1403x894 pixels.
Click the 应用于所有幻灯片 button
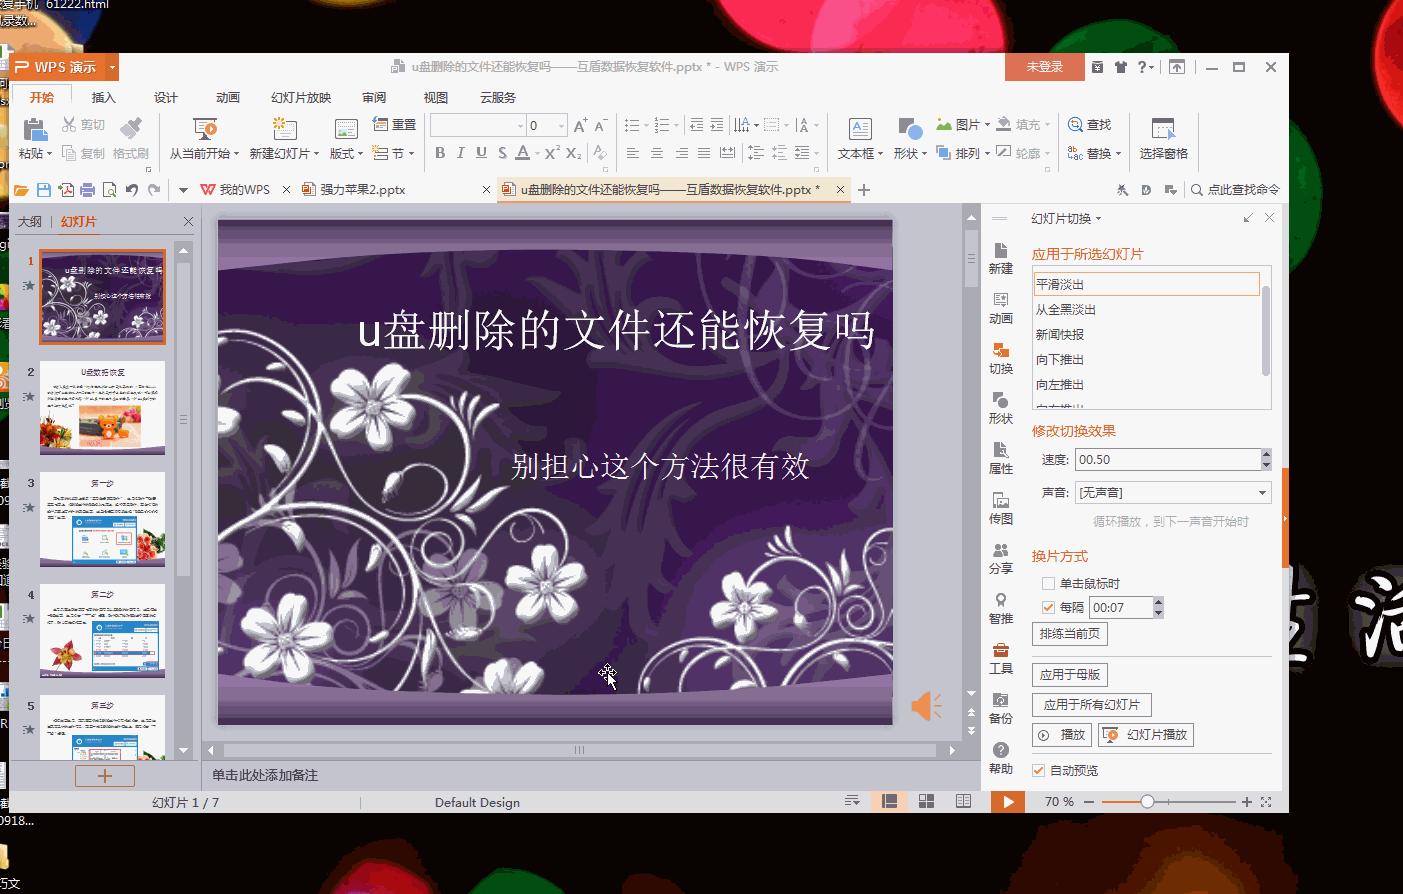click(1092, 704)
